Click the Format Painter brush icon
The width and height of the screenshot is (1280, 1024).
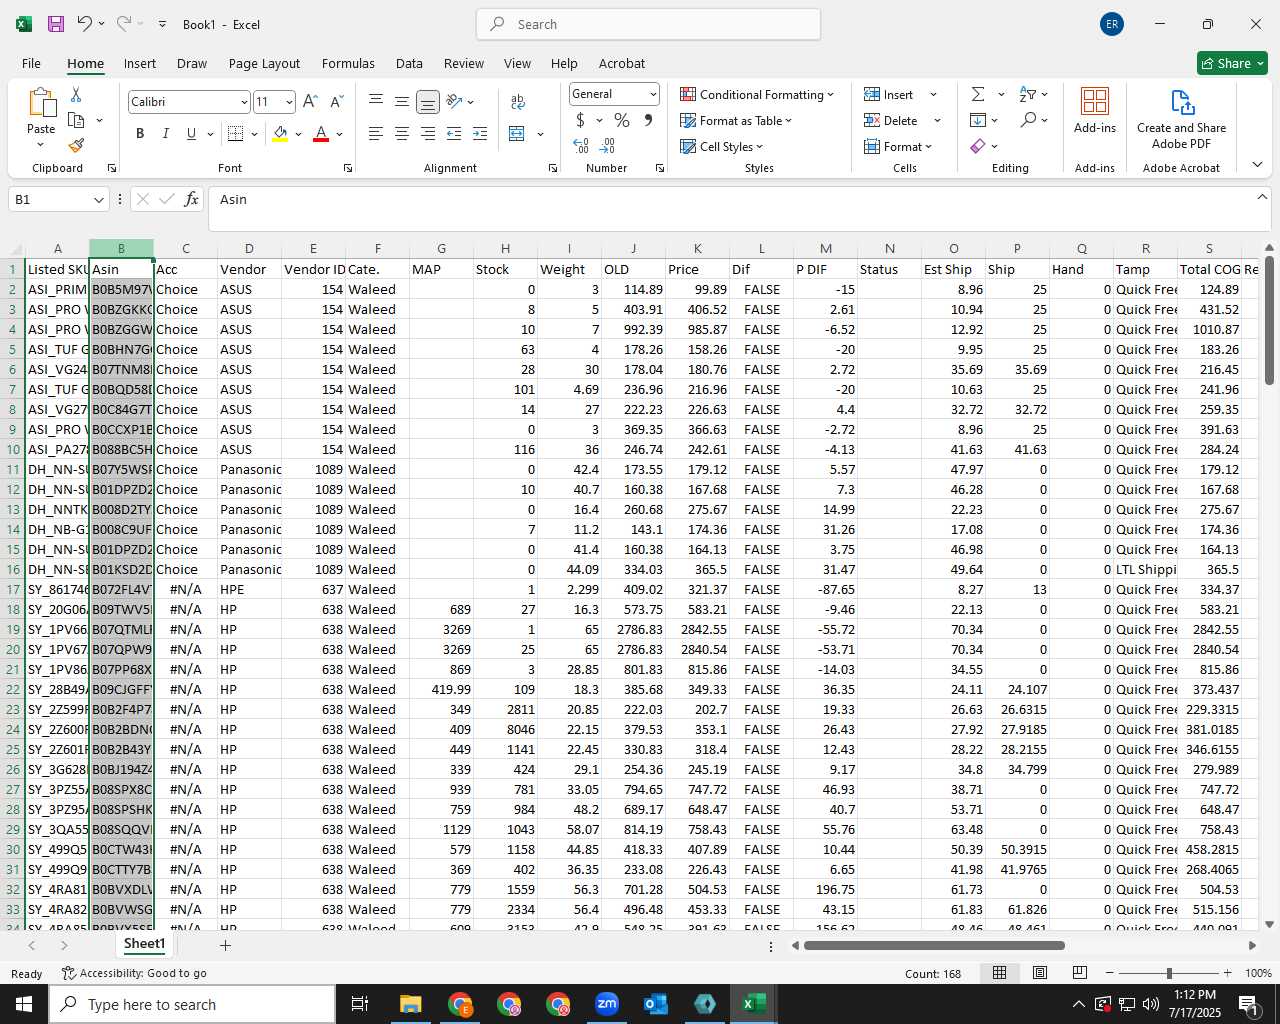(x=76, y=145)
